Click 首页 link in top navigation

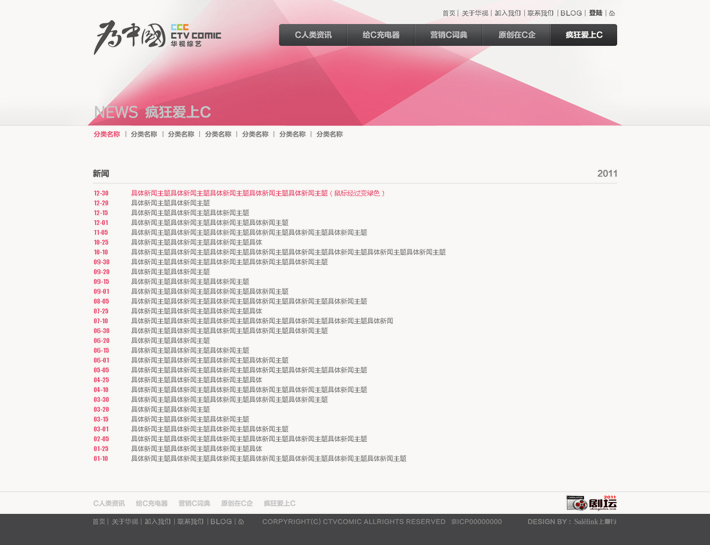coord(449,14)
